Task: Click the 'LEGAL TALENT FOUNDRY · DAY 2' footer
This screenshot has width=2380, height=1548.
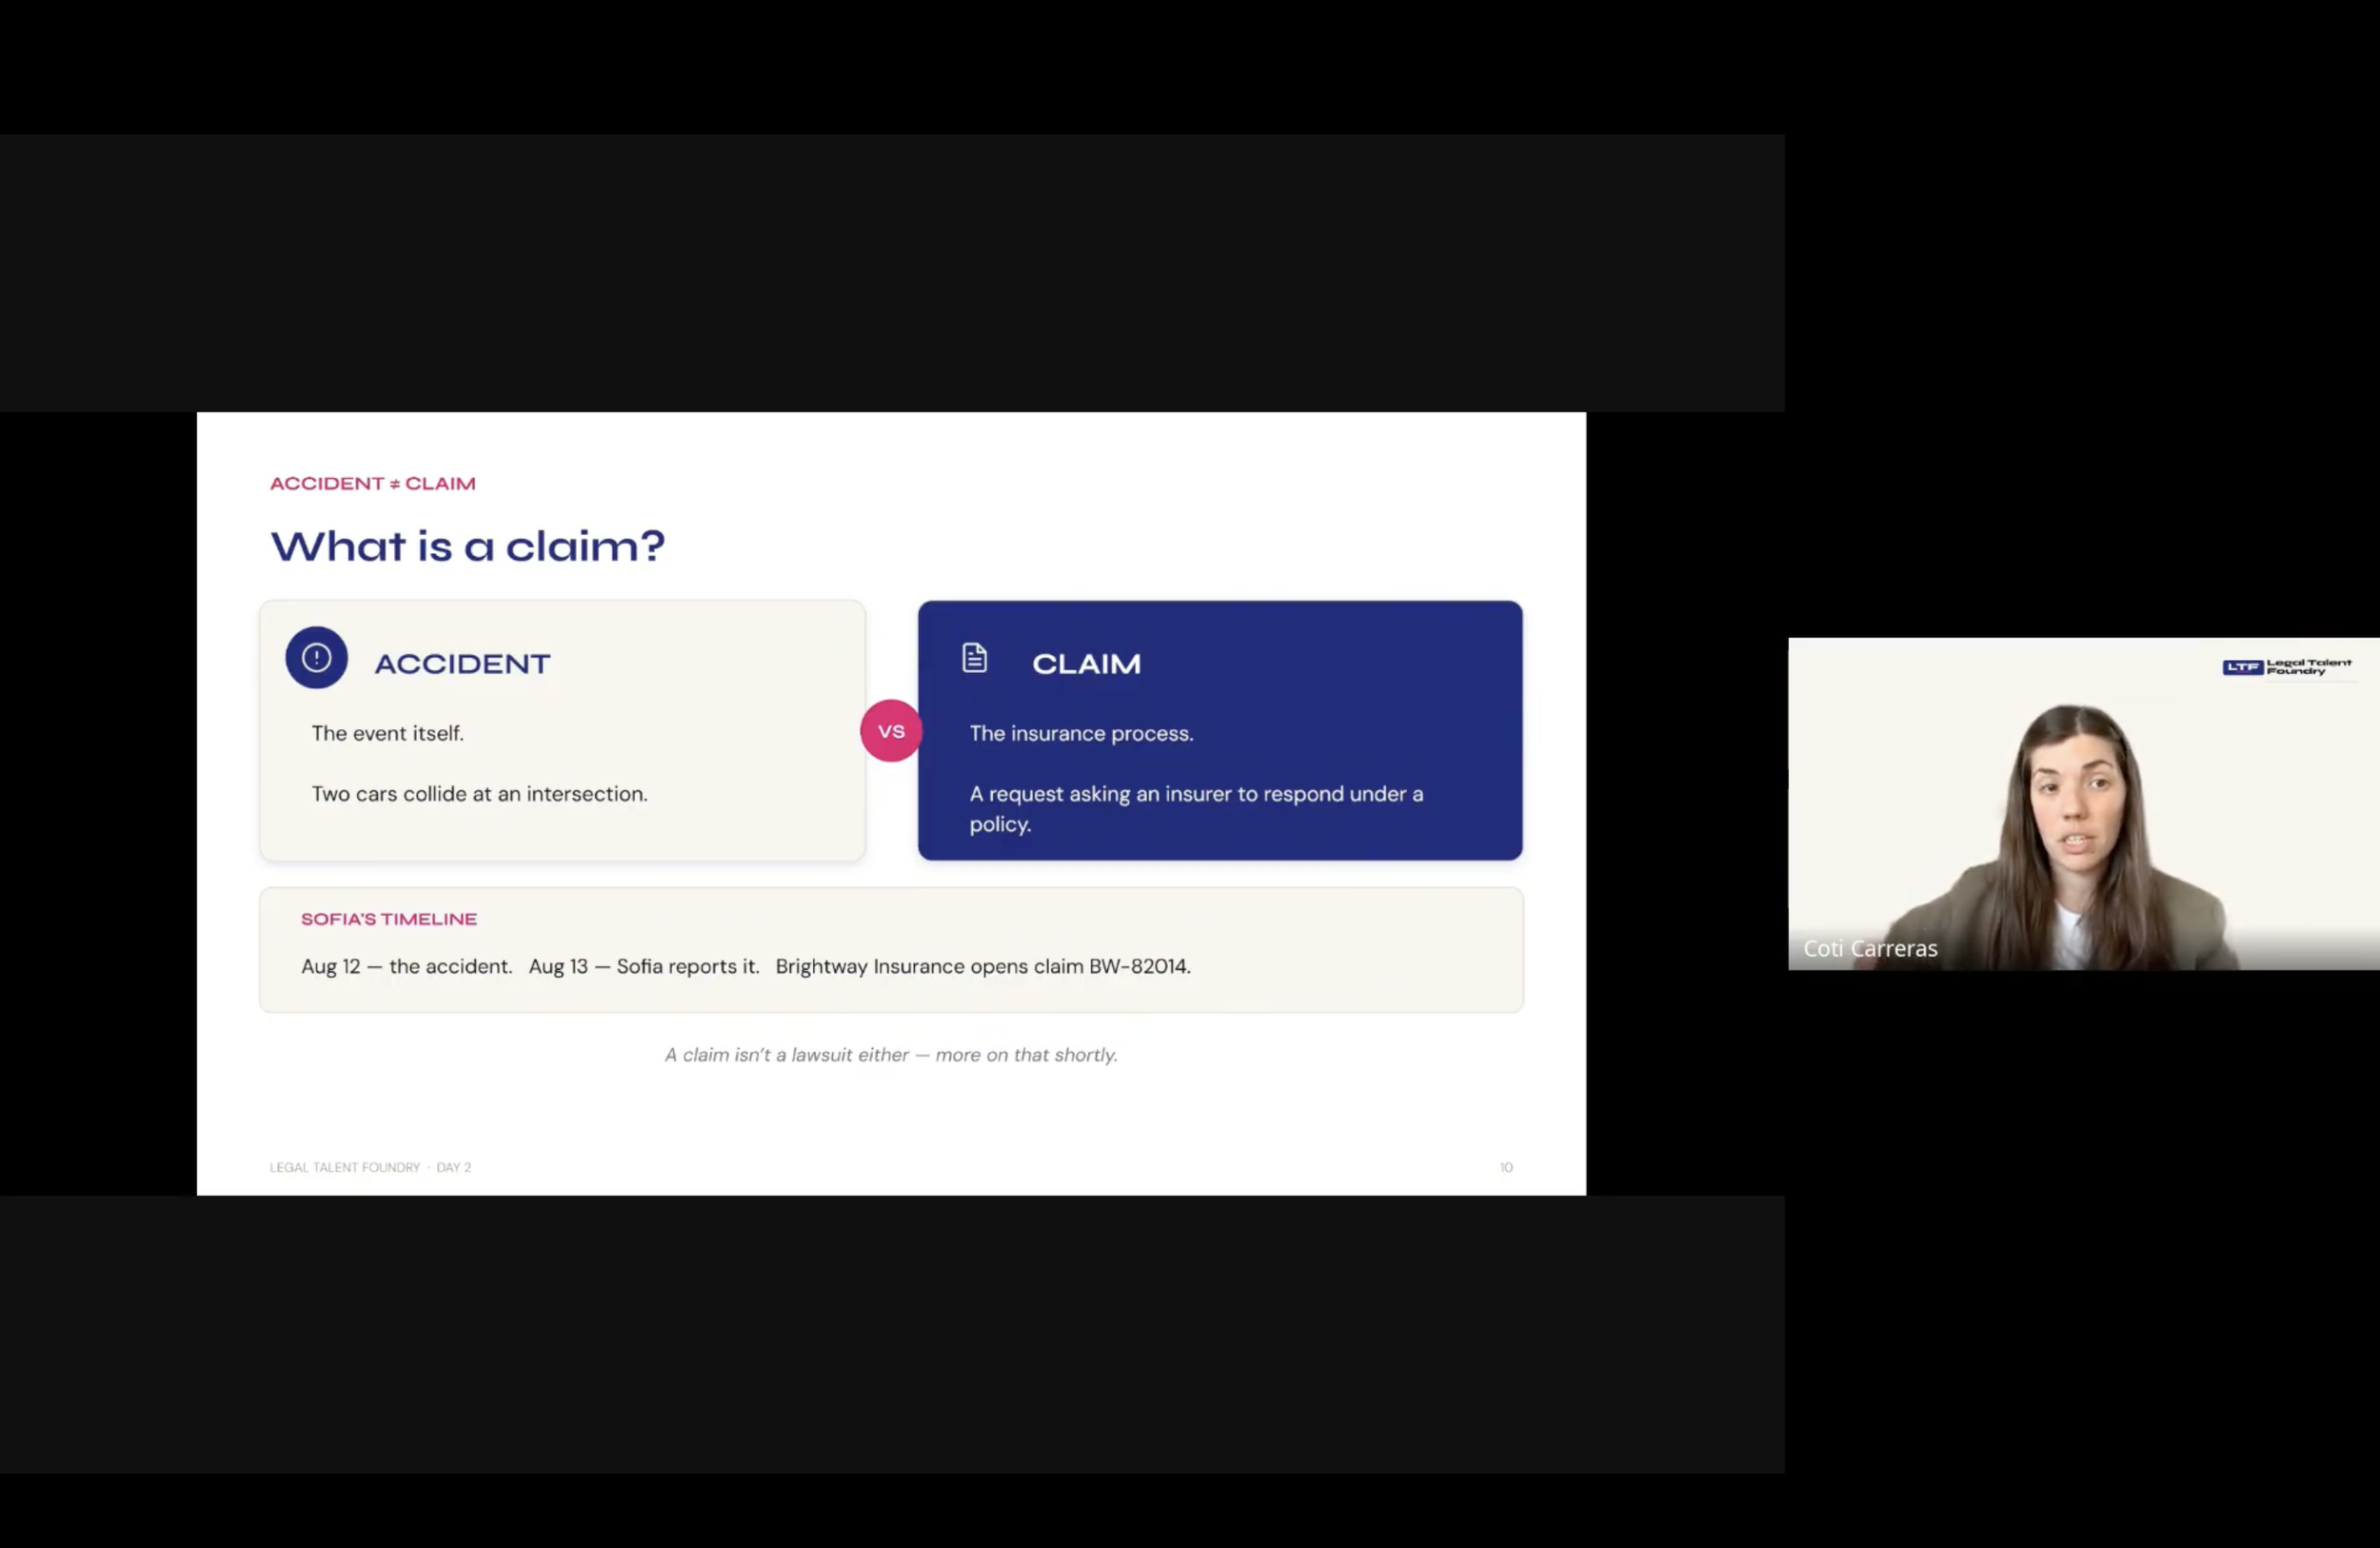Action: tap(370, 1167)
